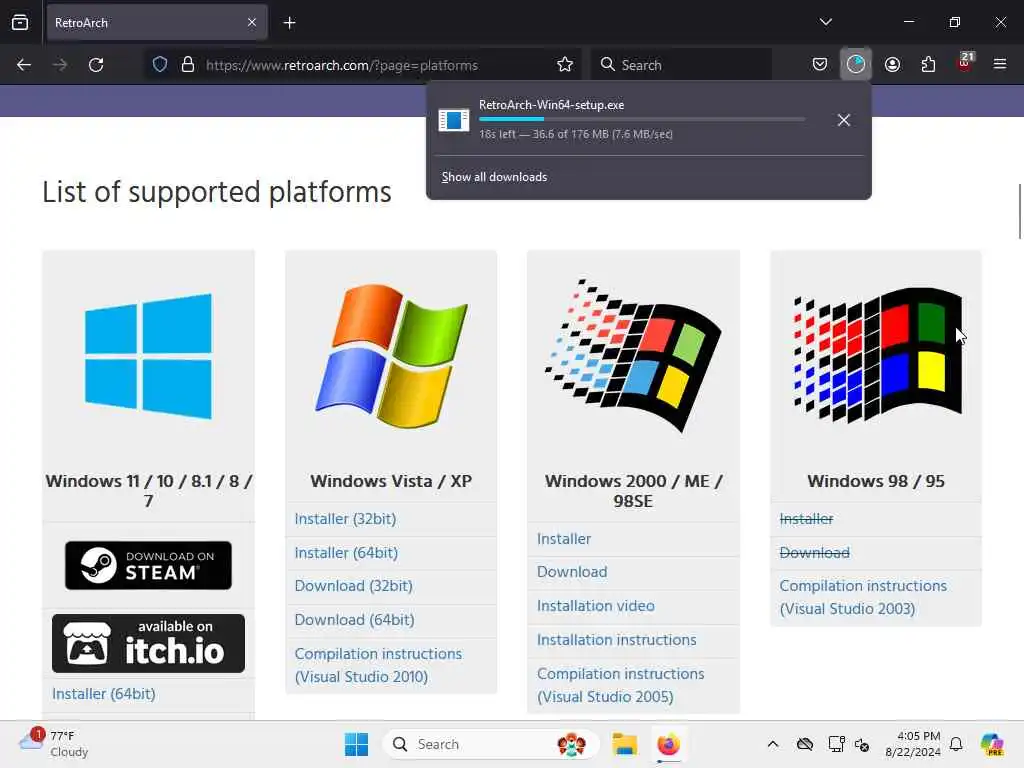Click the Firefox back arrow

pyautogui.click(x=24, y=65)
